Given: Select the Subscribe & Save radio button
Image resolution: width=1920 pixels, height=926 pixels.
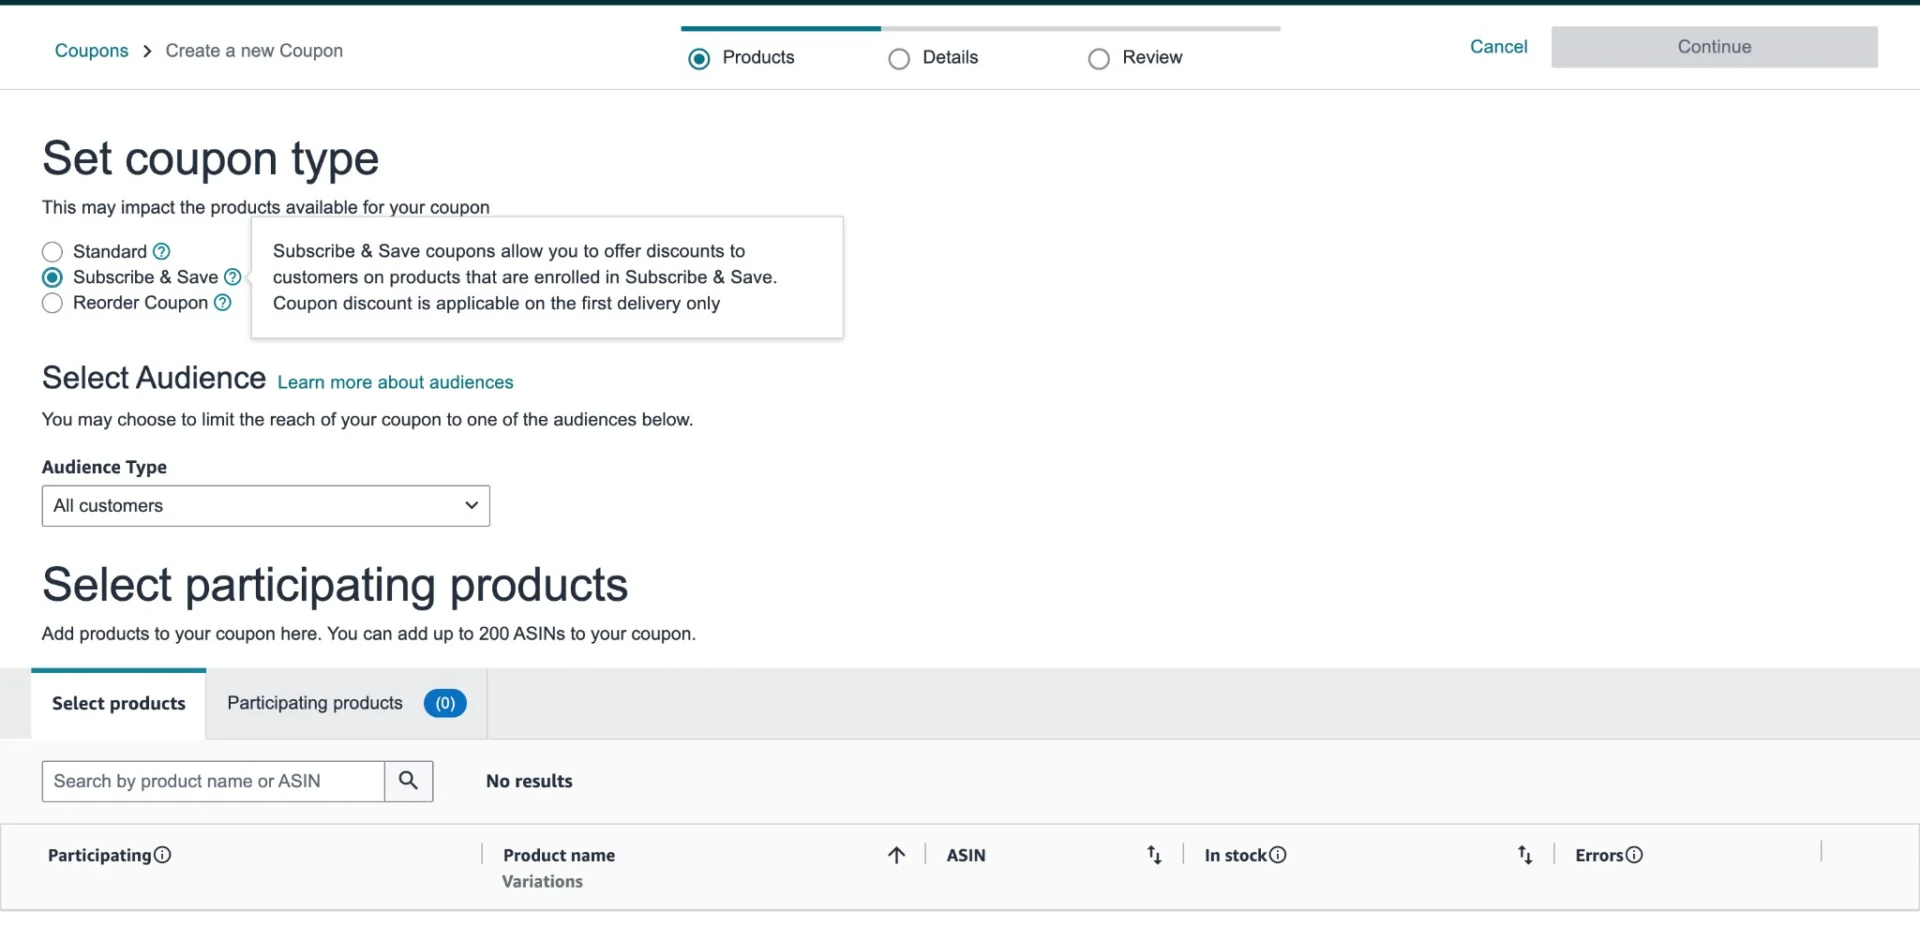Looking at the screenshot, I should 53,278.
